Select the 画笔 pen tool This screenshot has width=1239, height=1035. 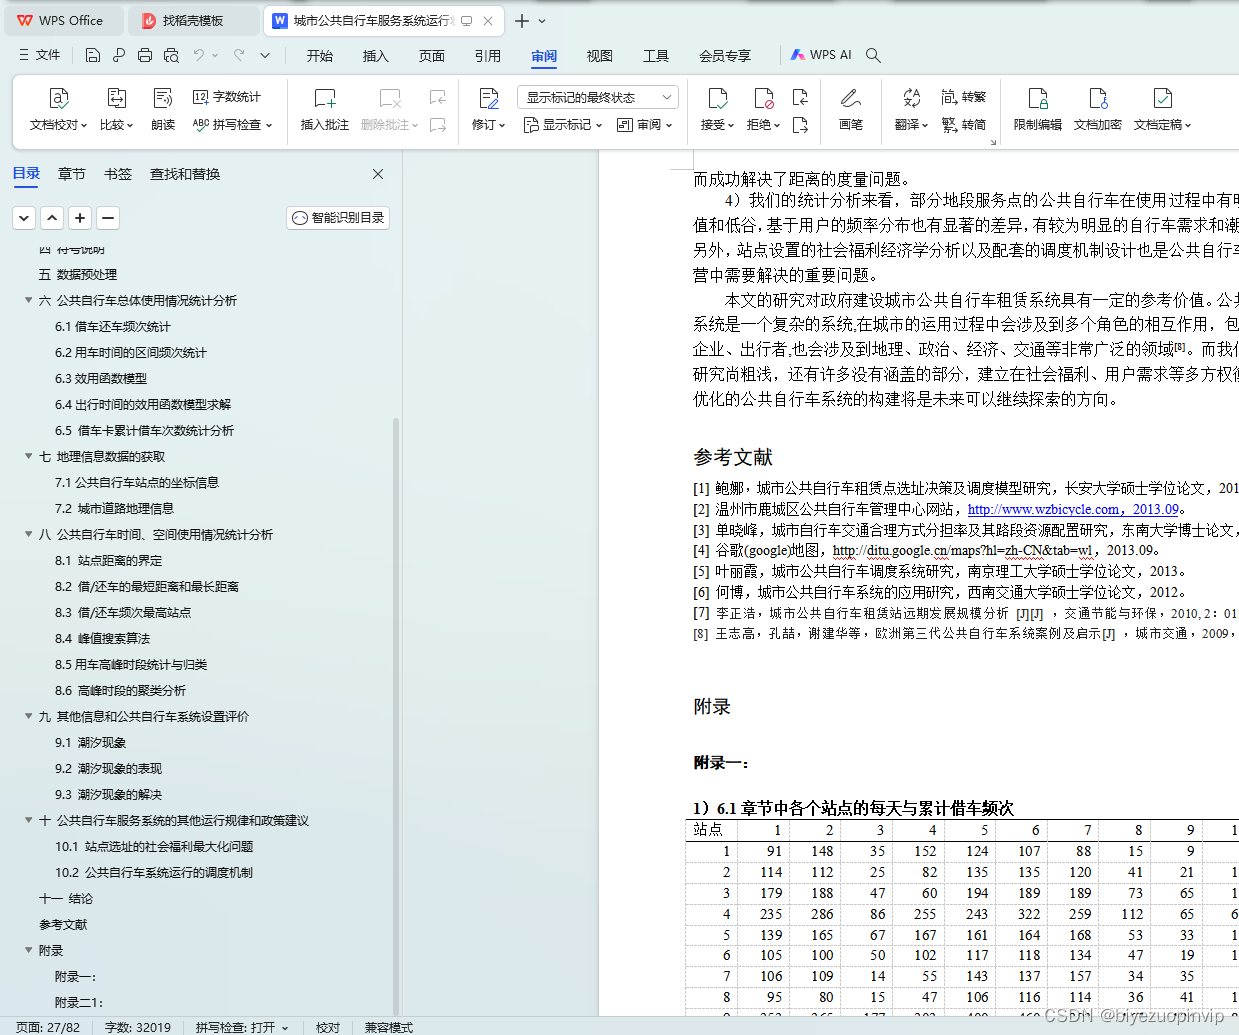pos(851,109)
